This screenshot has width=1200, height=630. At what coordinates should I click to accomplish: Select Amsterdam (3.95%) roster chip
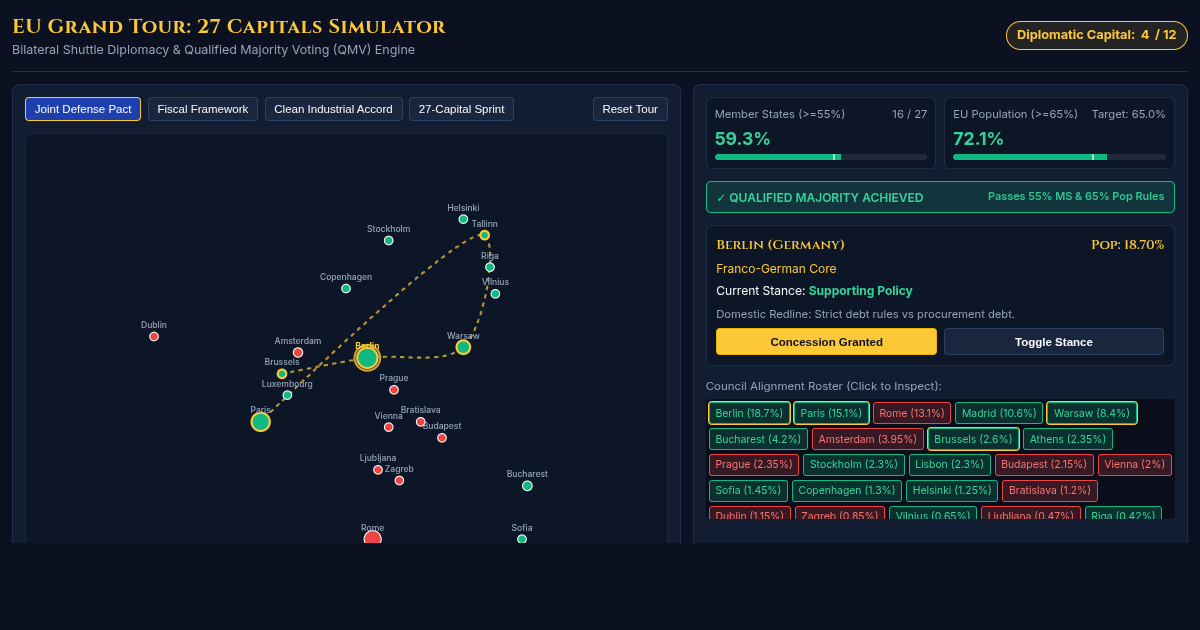point(868,439)
